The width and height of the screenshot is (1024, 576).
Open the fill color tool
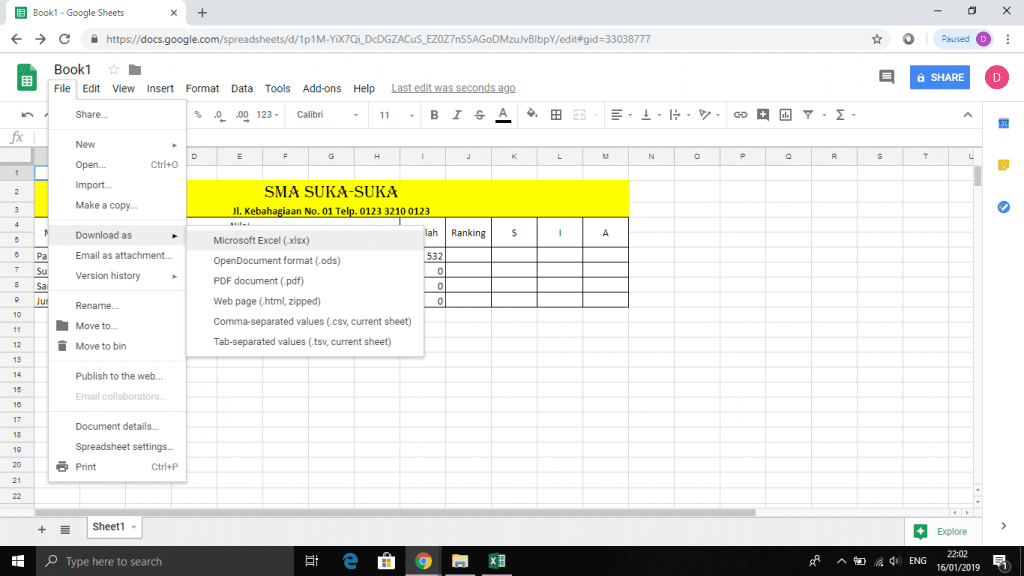click(x=530, y=115)
